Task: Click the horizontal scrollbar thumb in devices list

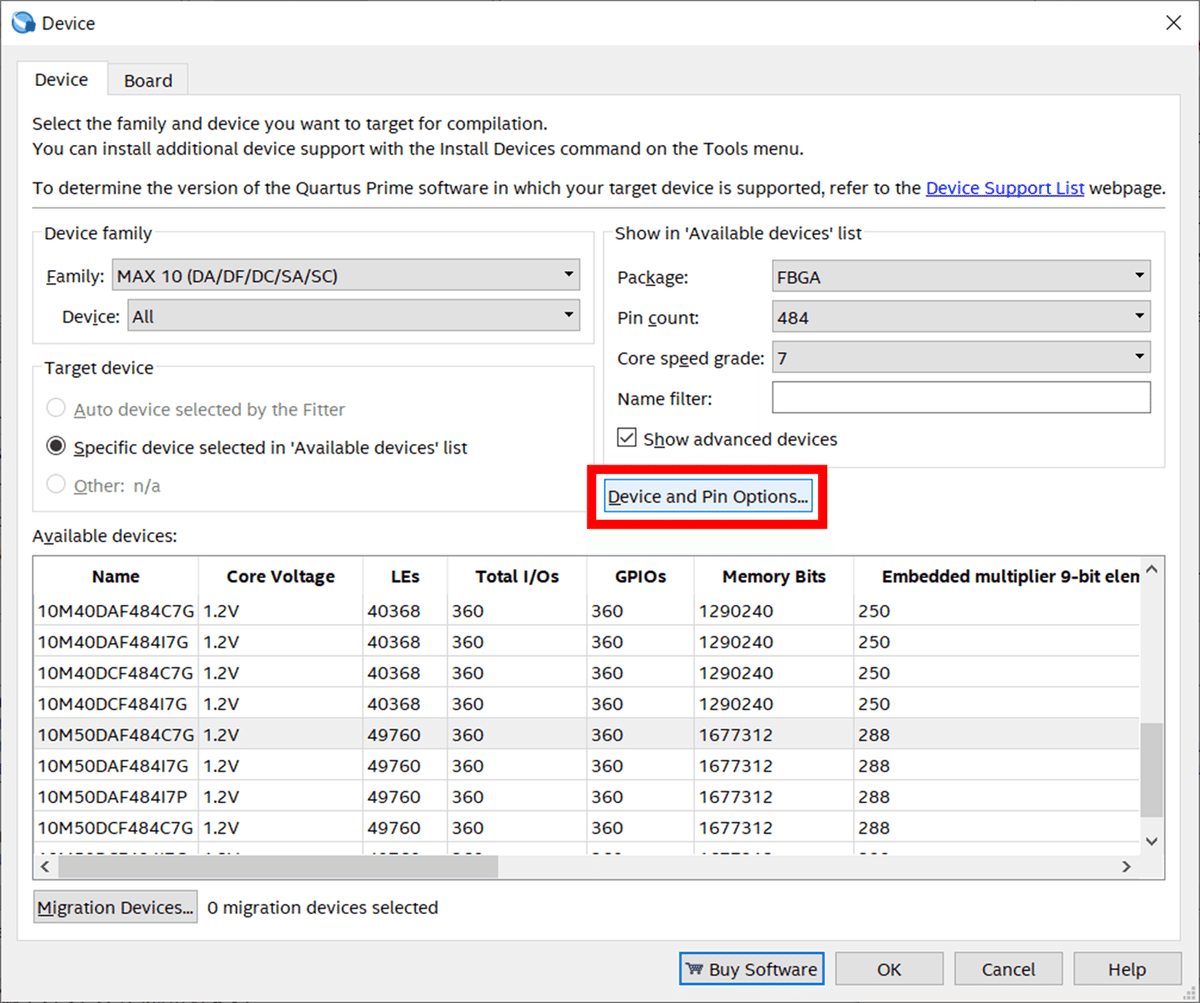Action: point(277,866)
